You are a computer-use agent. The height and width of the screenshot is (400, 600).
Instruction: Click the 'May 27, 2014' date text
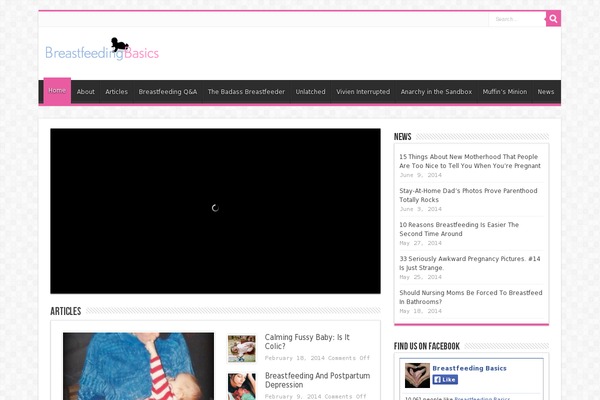click(x=421, y=243)
